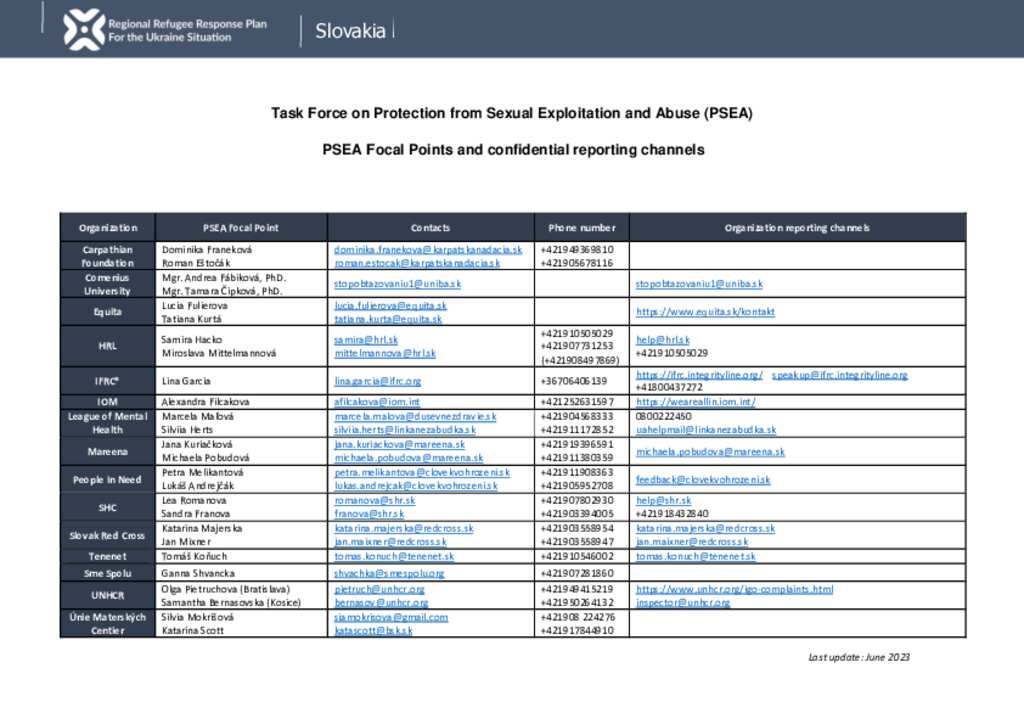The height and width of the screenshot is (724, 1024).
Task: Click lina.garcia@ifrc.org email link
Action: [377, 381]
